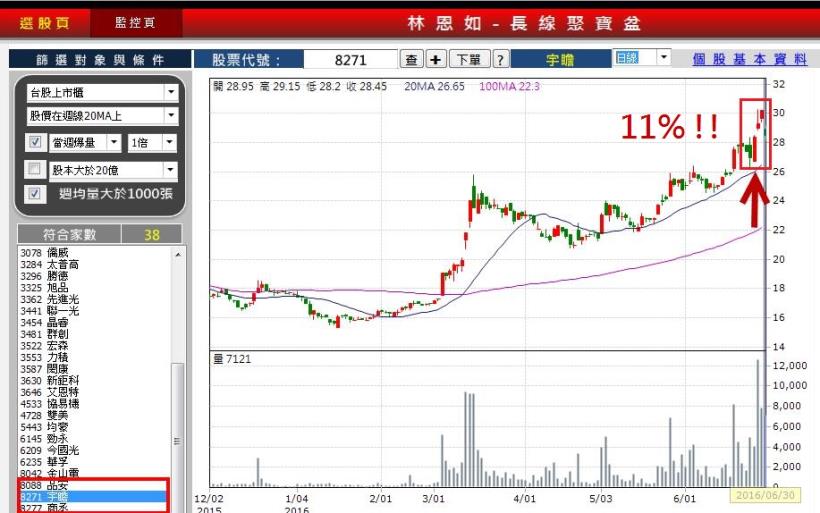Click the 下單 order button
The height and width of the screenshot is (513, 820).
point(469,60)
